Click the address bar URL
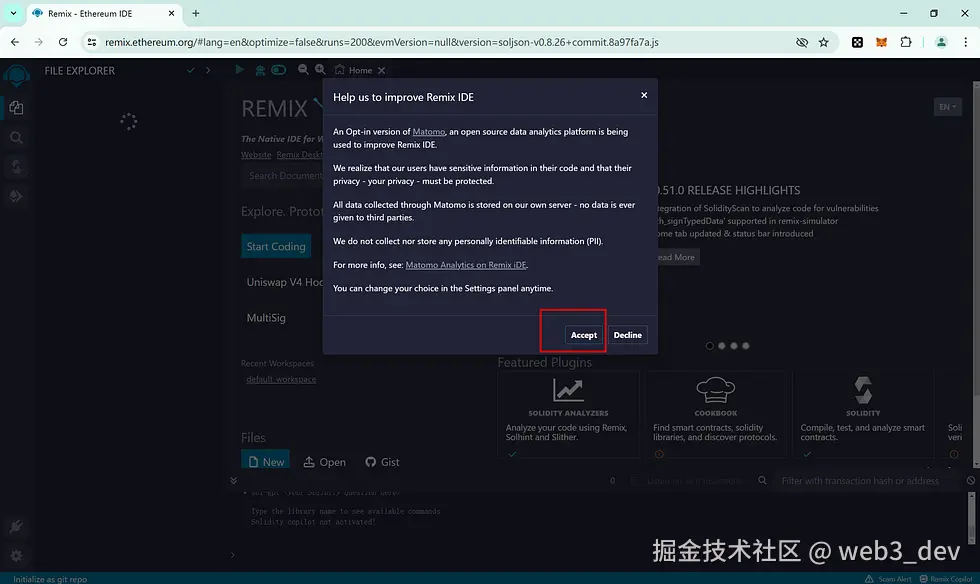Image resolution: width=980 pixels, height=584 pixels. point(382,43)
